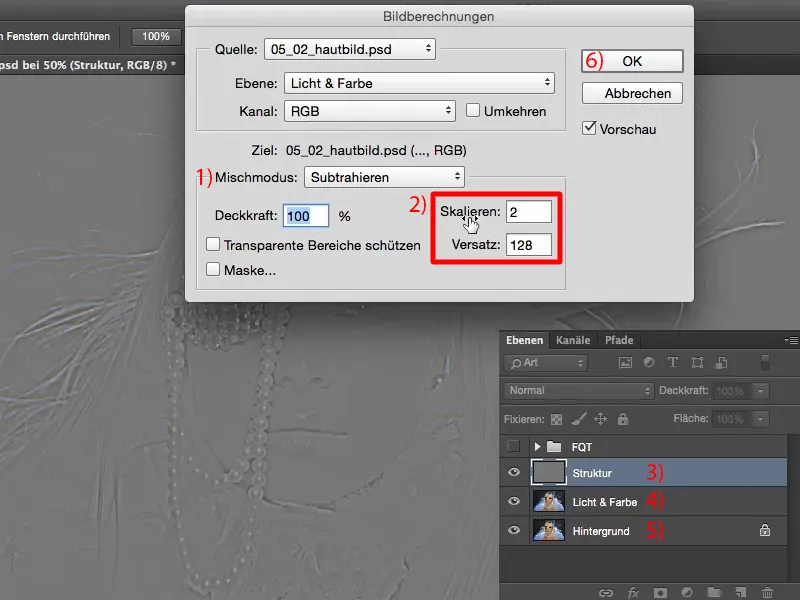Click the Fläche 100% field
This screenshot has width=800, height=600.
point(732,419)
